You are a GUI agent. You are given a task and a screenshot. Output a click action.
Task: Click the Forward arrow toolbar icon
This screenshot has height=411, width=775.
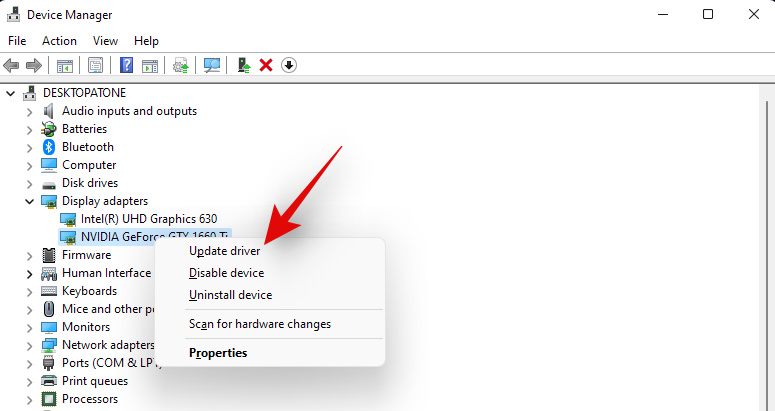click(34, 65)
